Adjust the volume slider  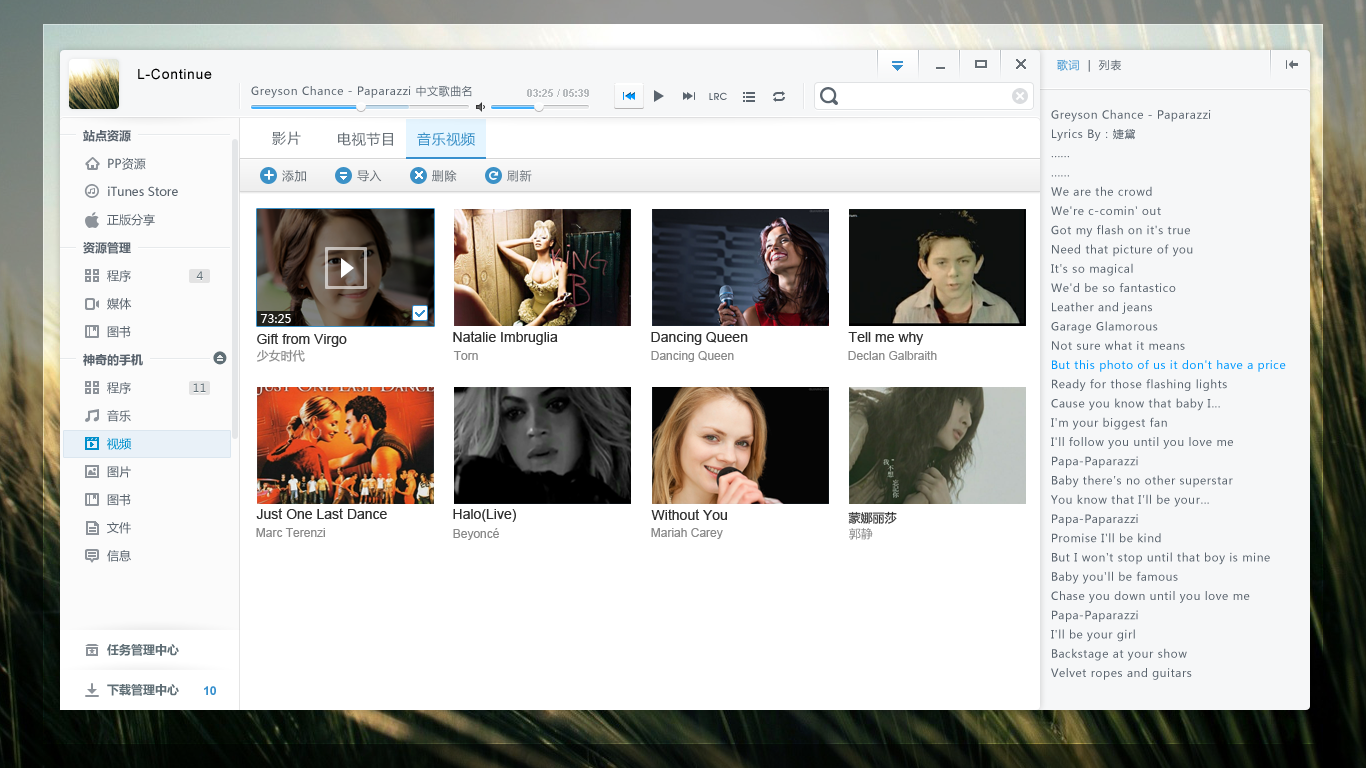[x=539, y=106]
